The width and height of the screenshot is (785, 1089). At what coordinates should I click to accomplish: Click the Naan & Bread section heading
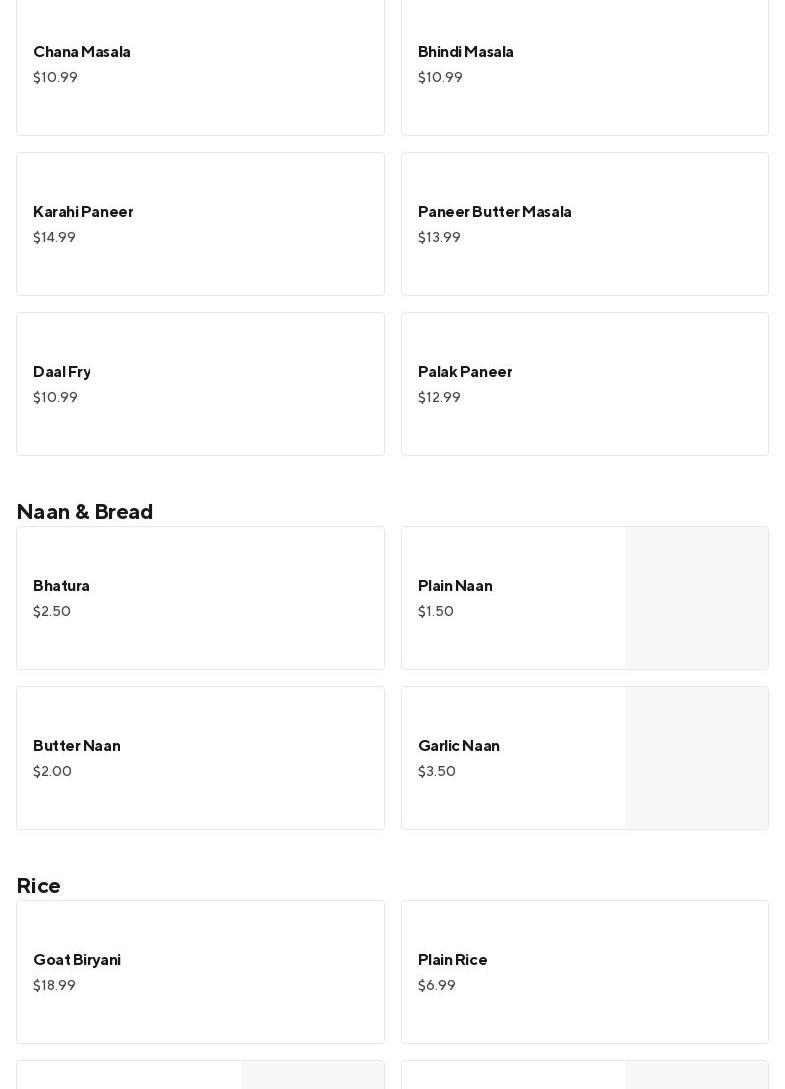(85, 512)
